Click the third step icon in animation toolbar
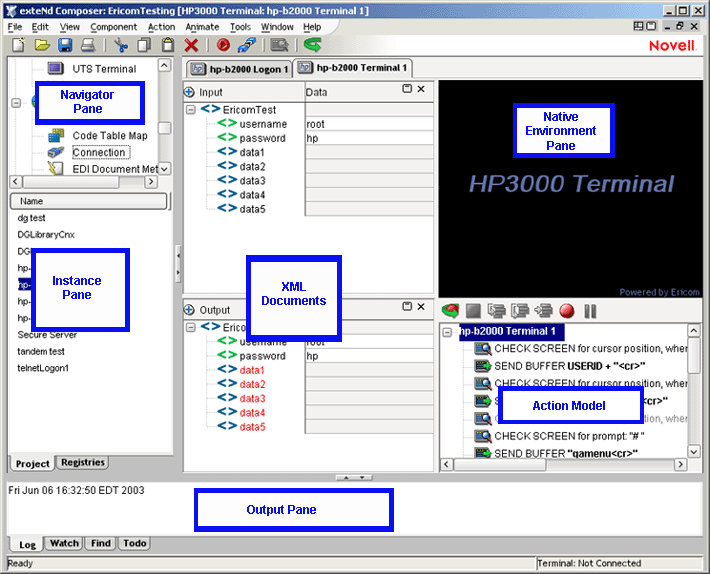Viewport: 710px width, 574px height. pos(543,311)
